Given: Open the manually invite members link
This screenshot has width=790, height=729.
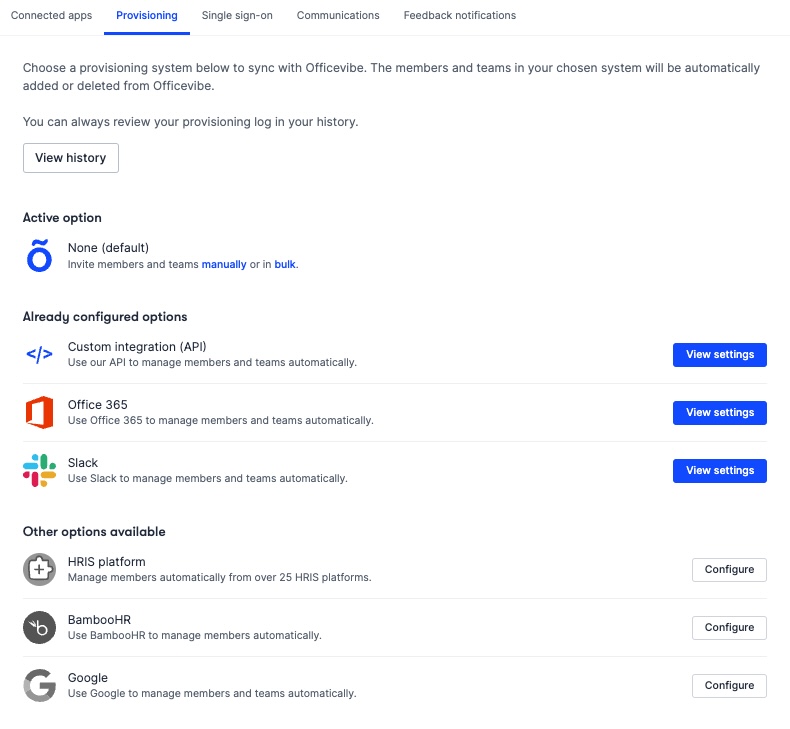Looking at the screenshot, I should pos(224,264).
